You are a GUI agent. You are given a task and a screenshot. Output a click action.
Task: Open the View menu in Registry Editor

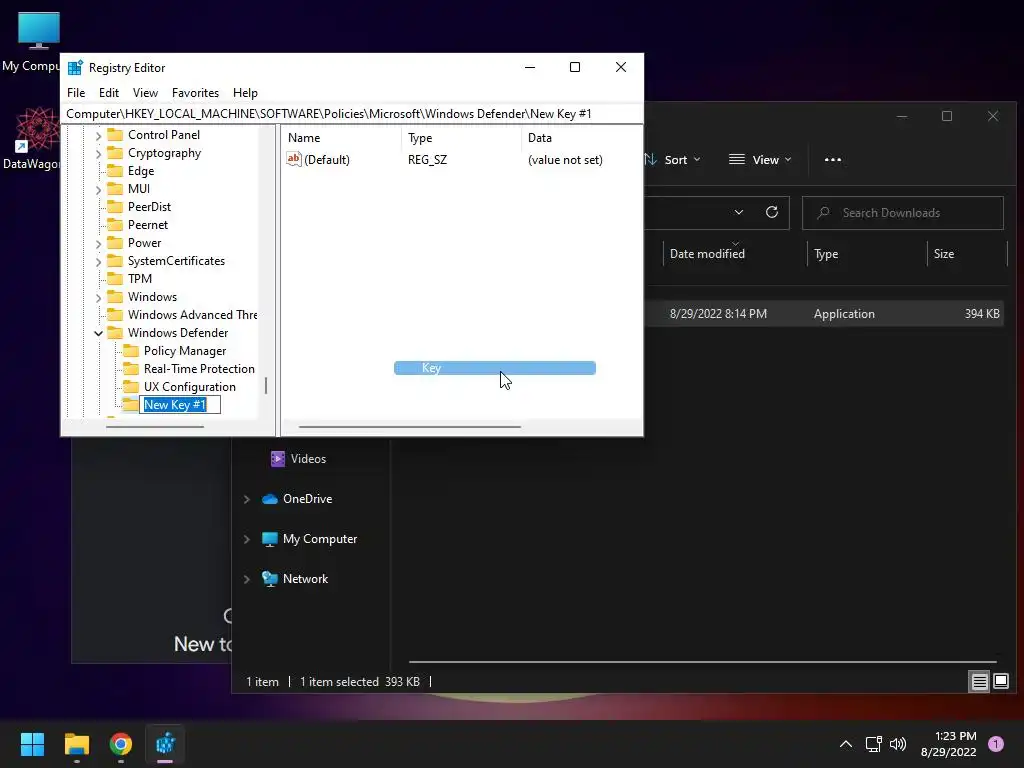pyautogui.click(x=145, y=93)
